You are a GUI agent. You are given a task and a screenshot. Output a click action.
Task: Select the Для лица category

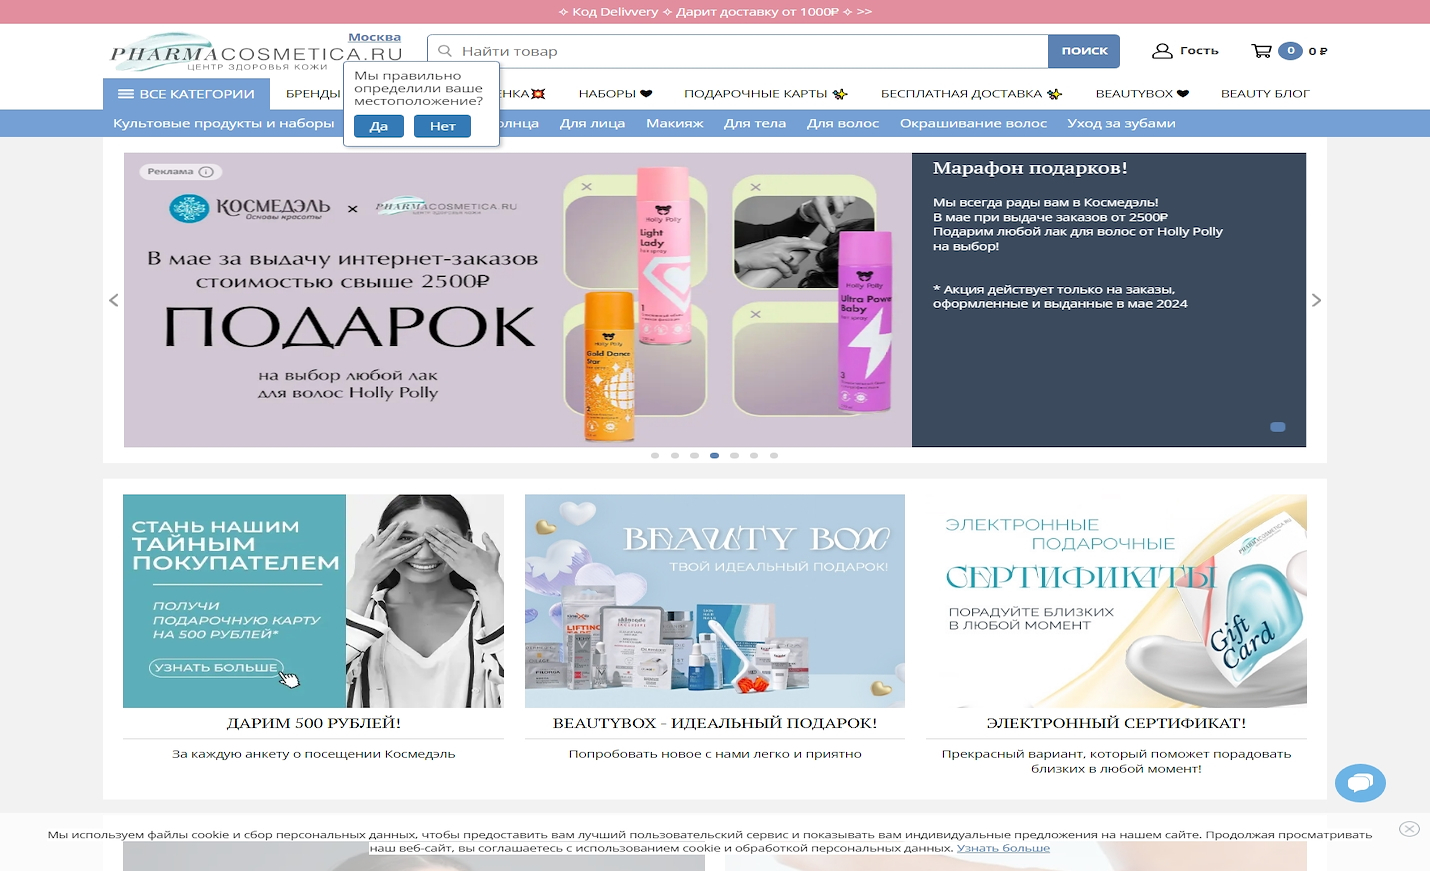(592, 124)
